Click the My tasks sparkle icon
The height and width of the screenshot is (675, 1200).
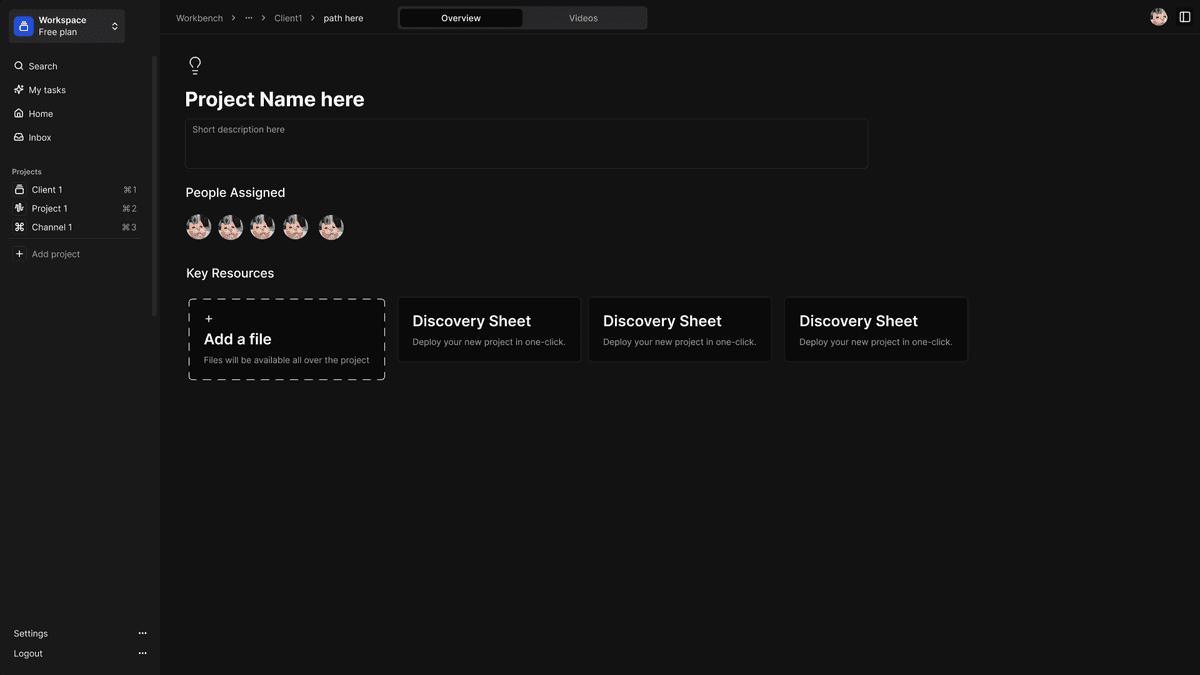[x=19, y=90]
